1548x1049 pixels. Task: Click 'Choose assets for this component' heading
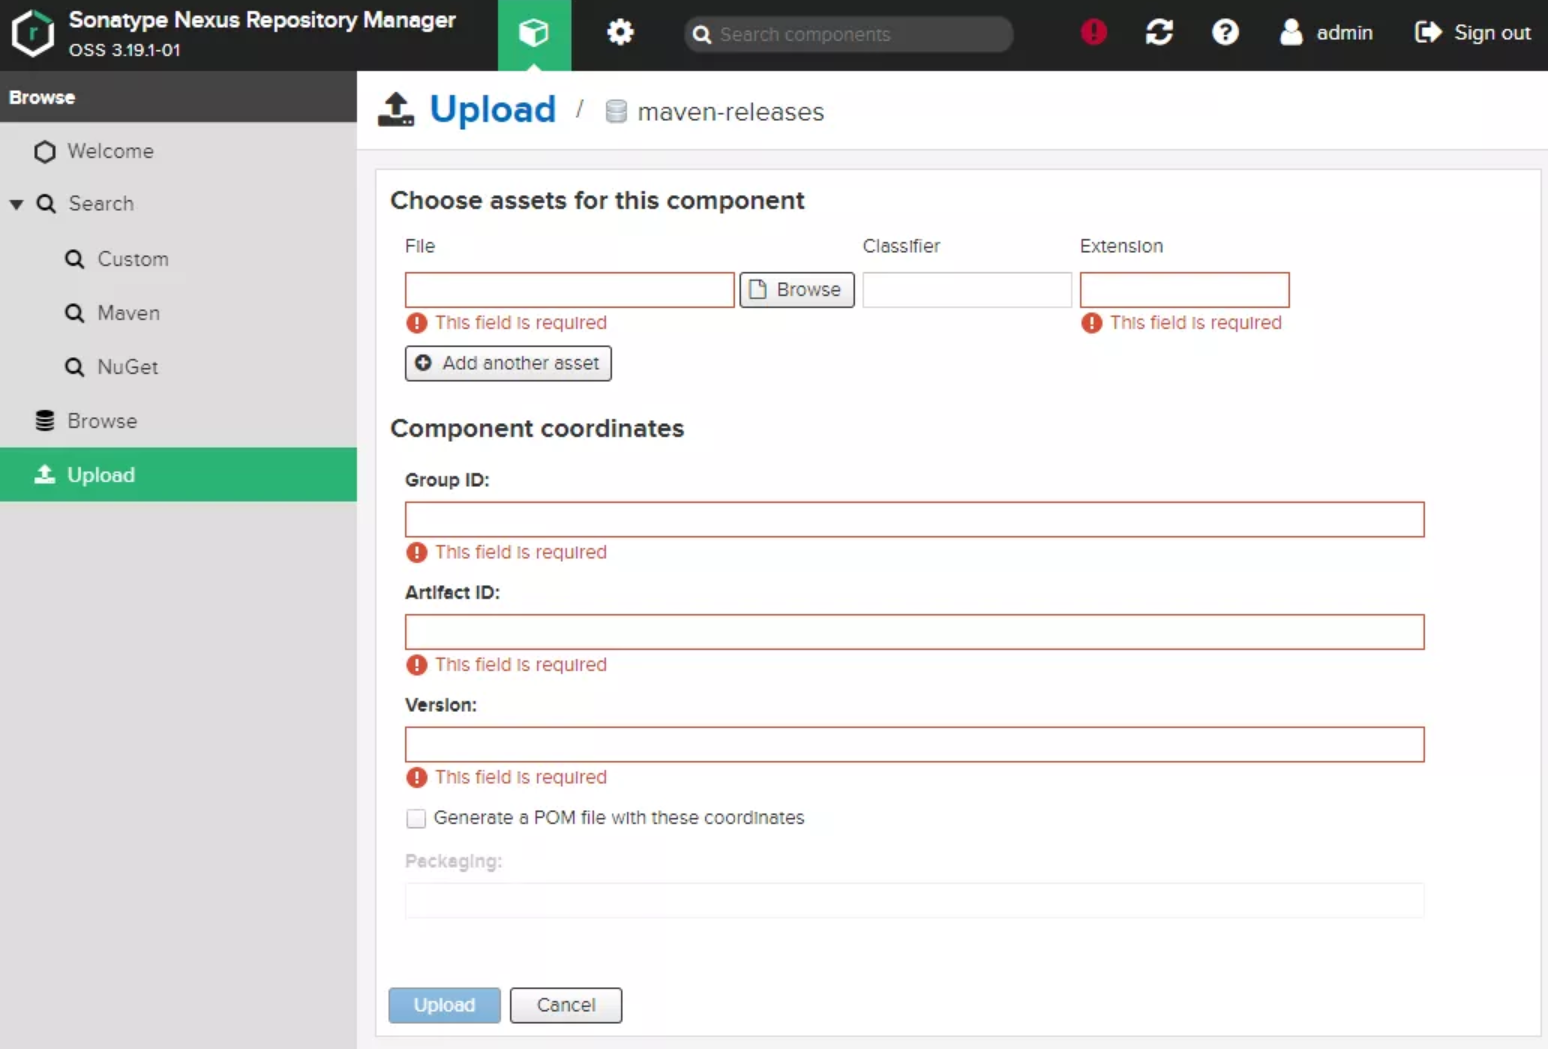(597, 200)
